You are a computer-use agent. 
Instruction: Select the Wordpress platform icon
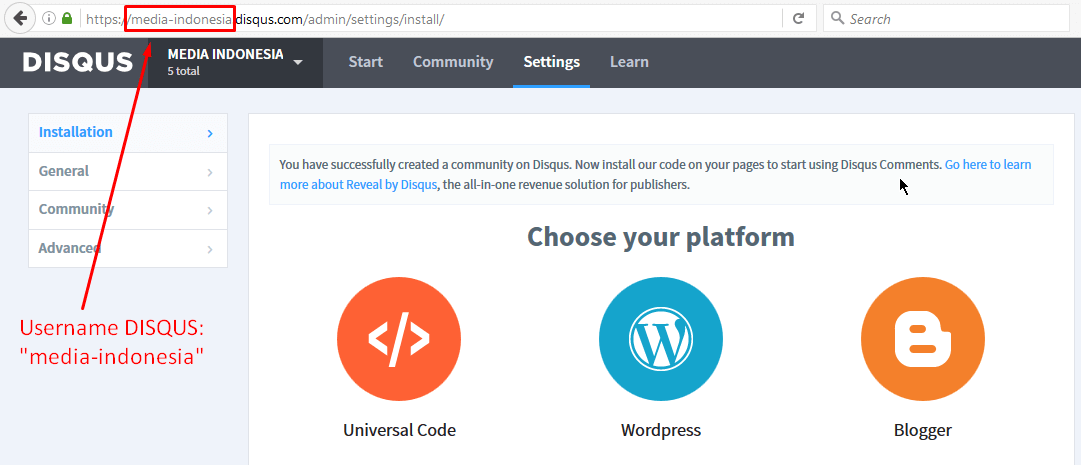coord(660,339)
